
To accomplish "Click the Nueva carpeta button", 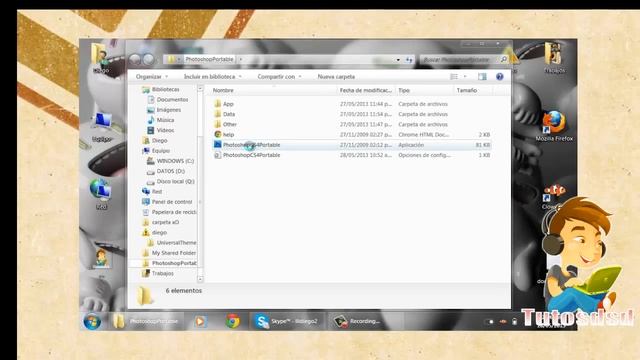I will [x=336, y=77].
